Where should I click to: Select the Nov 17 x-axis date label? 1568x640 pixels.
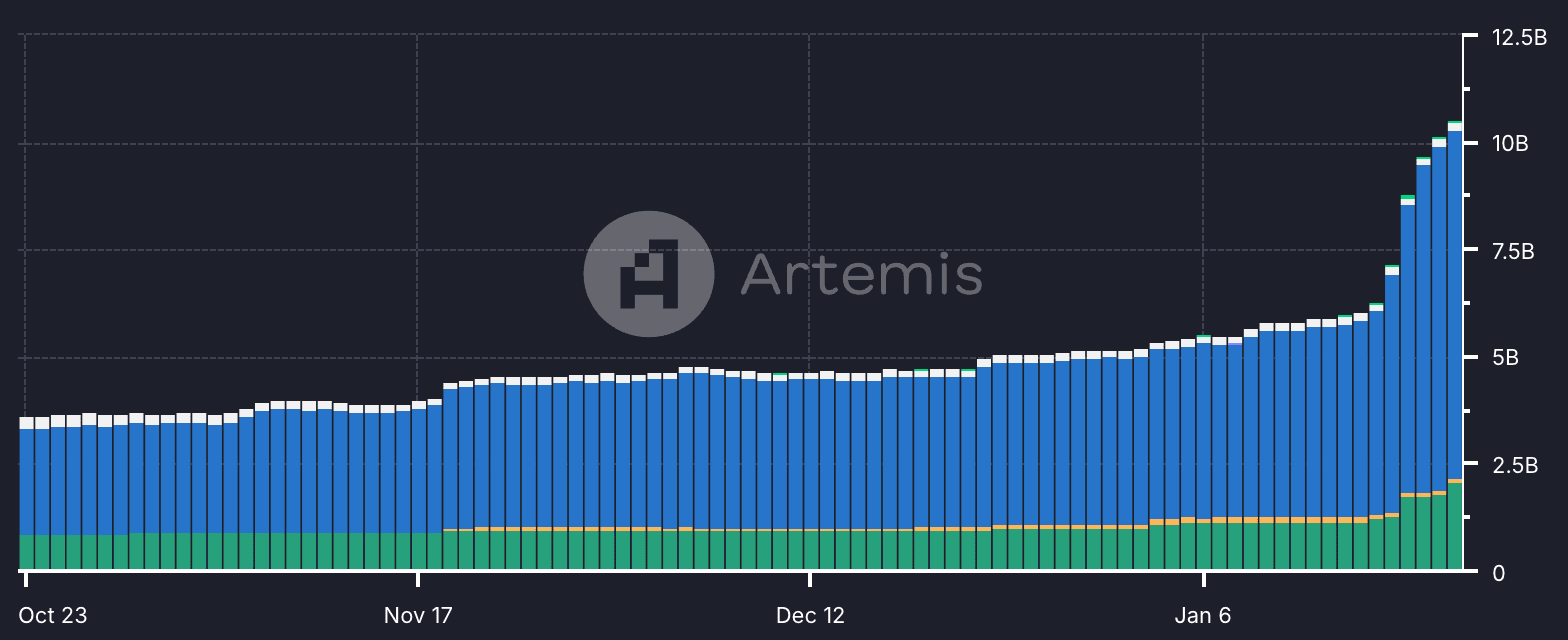pyautogui.click(x=417, y=615)
